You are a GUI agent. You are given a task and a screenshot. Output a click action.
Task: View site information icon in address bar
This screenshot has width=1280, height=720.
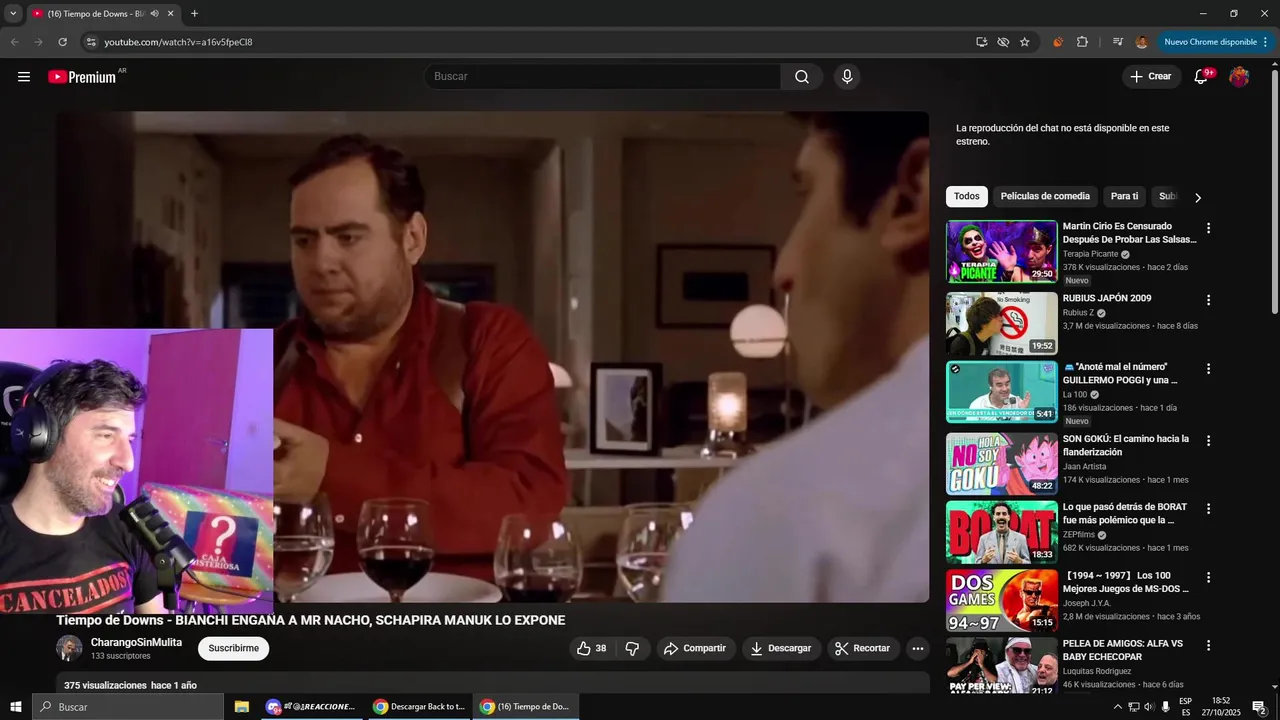tap(91, 42)
